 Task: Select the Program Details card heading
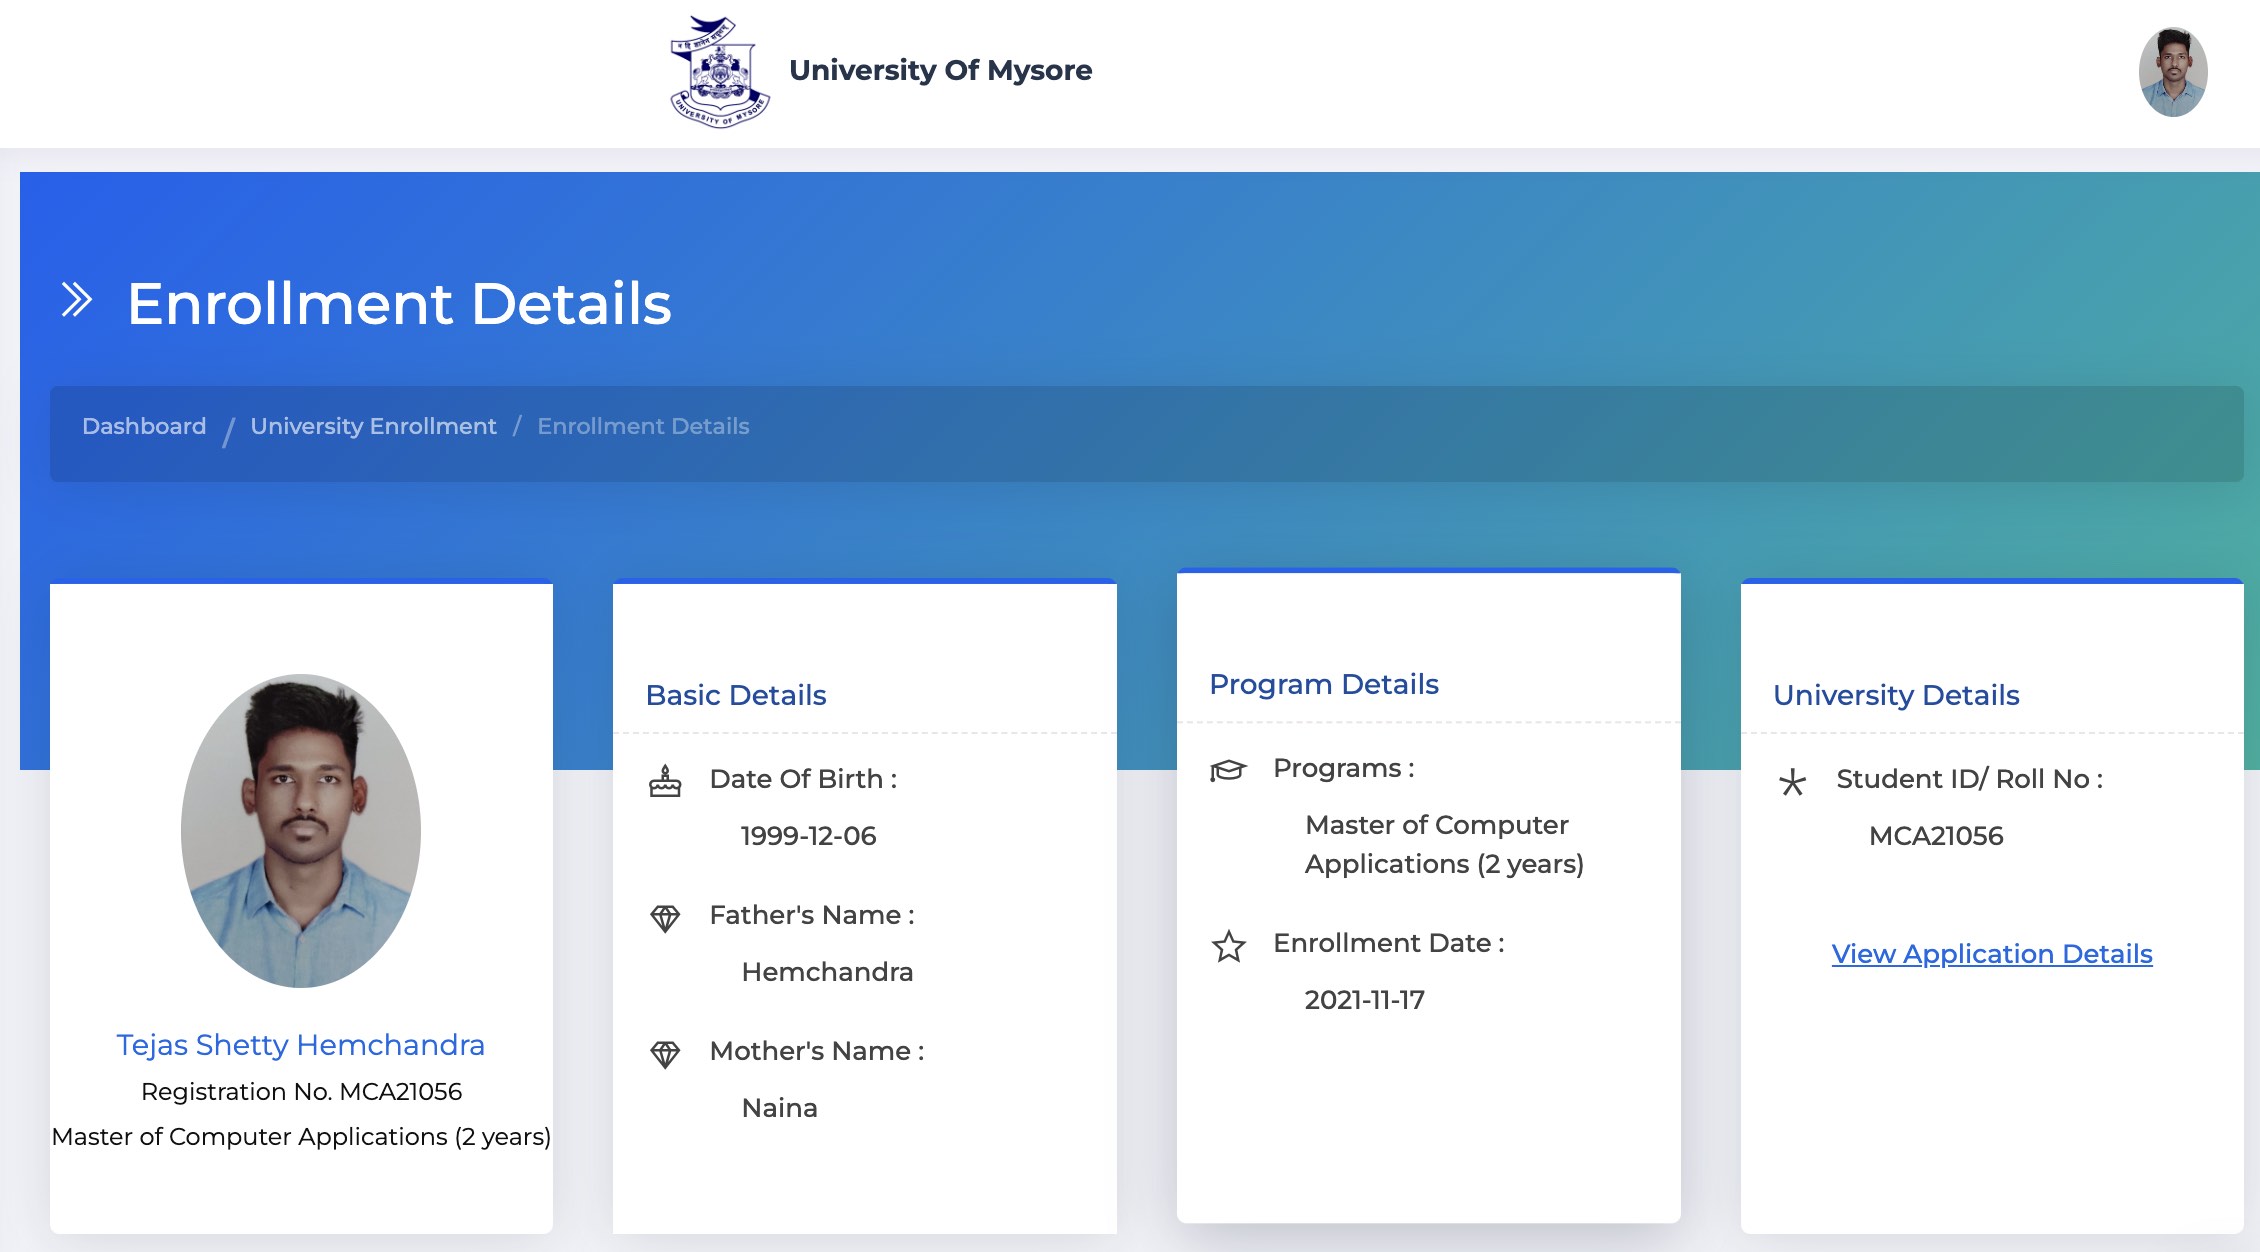click(1324, 684)
